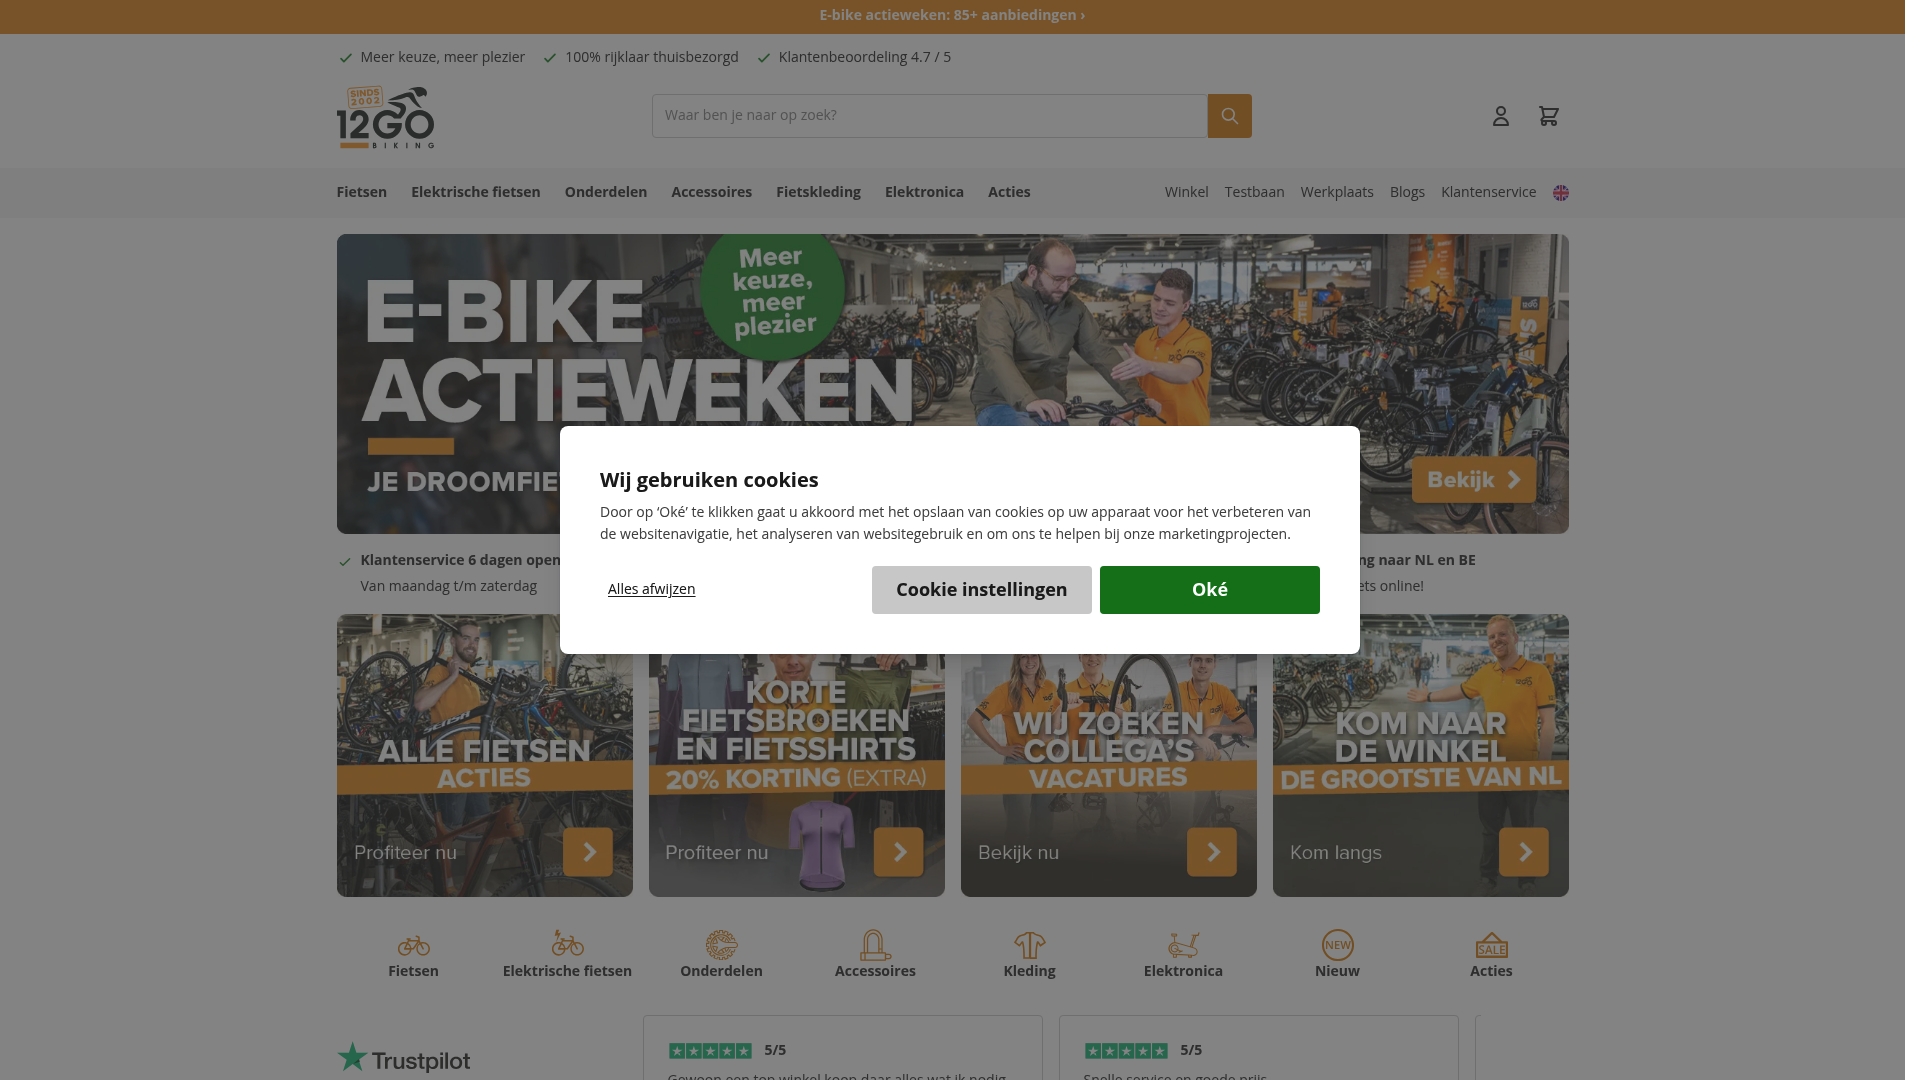
Task: Open the Werkplaats link
Action: pyautogui.click(x=1336, y=192)
